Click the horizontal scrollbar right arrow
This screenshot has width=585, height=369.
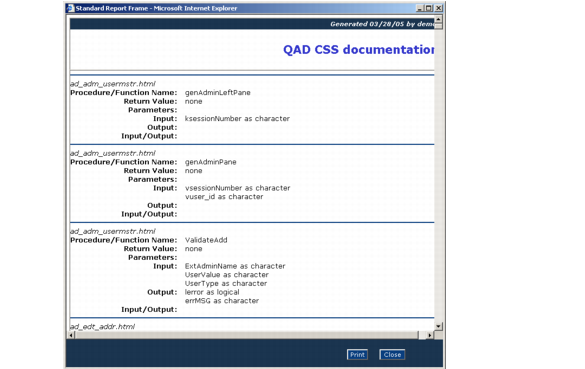430,335
